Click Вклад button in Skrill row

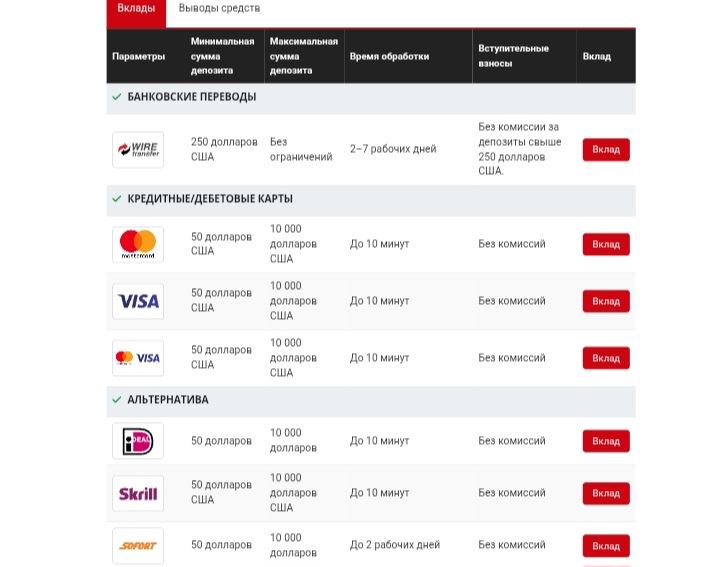(606, 494)
